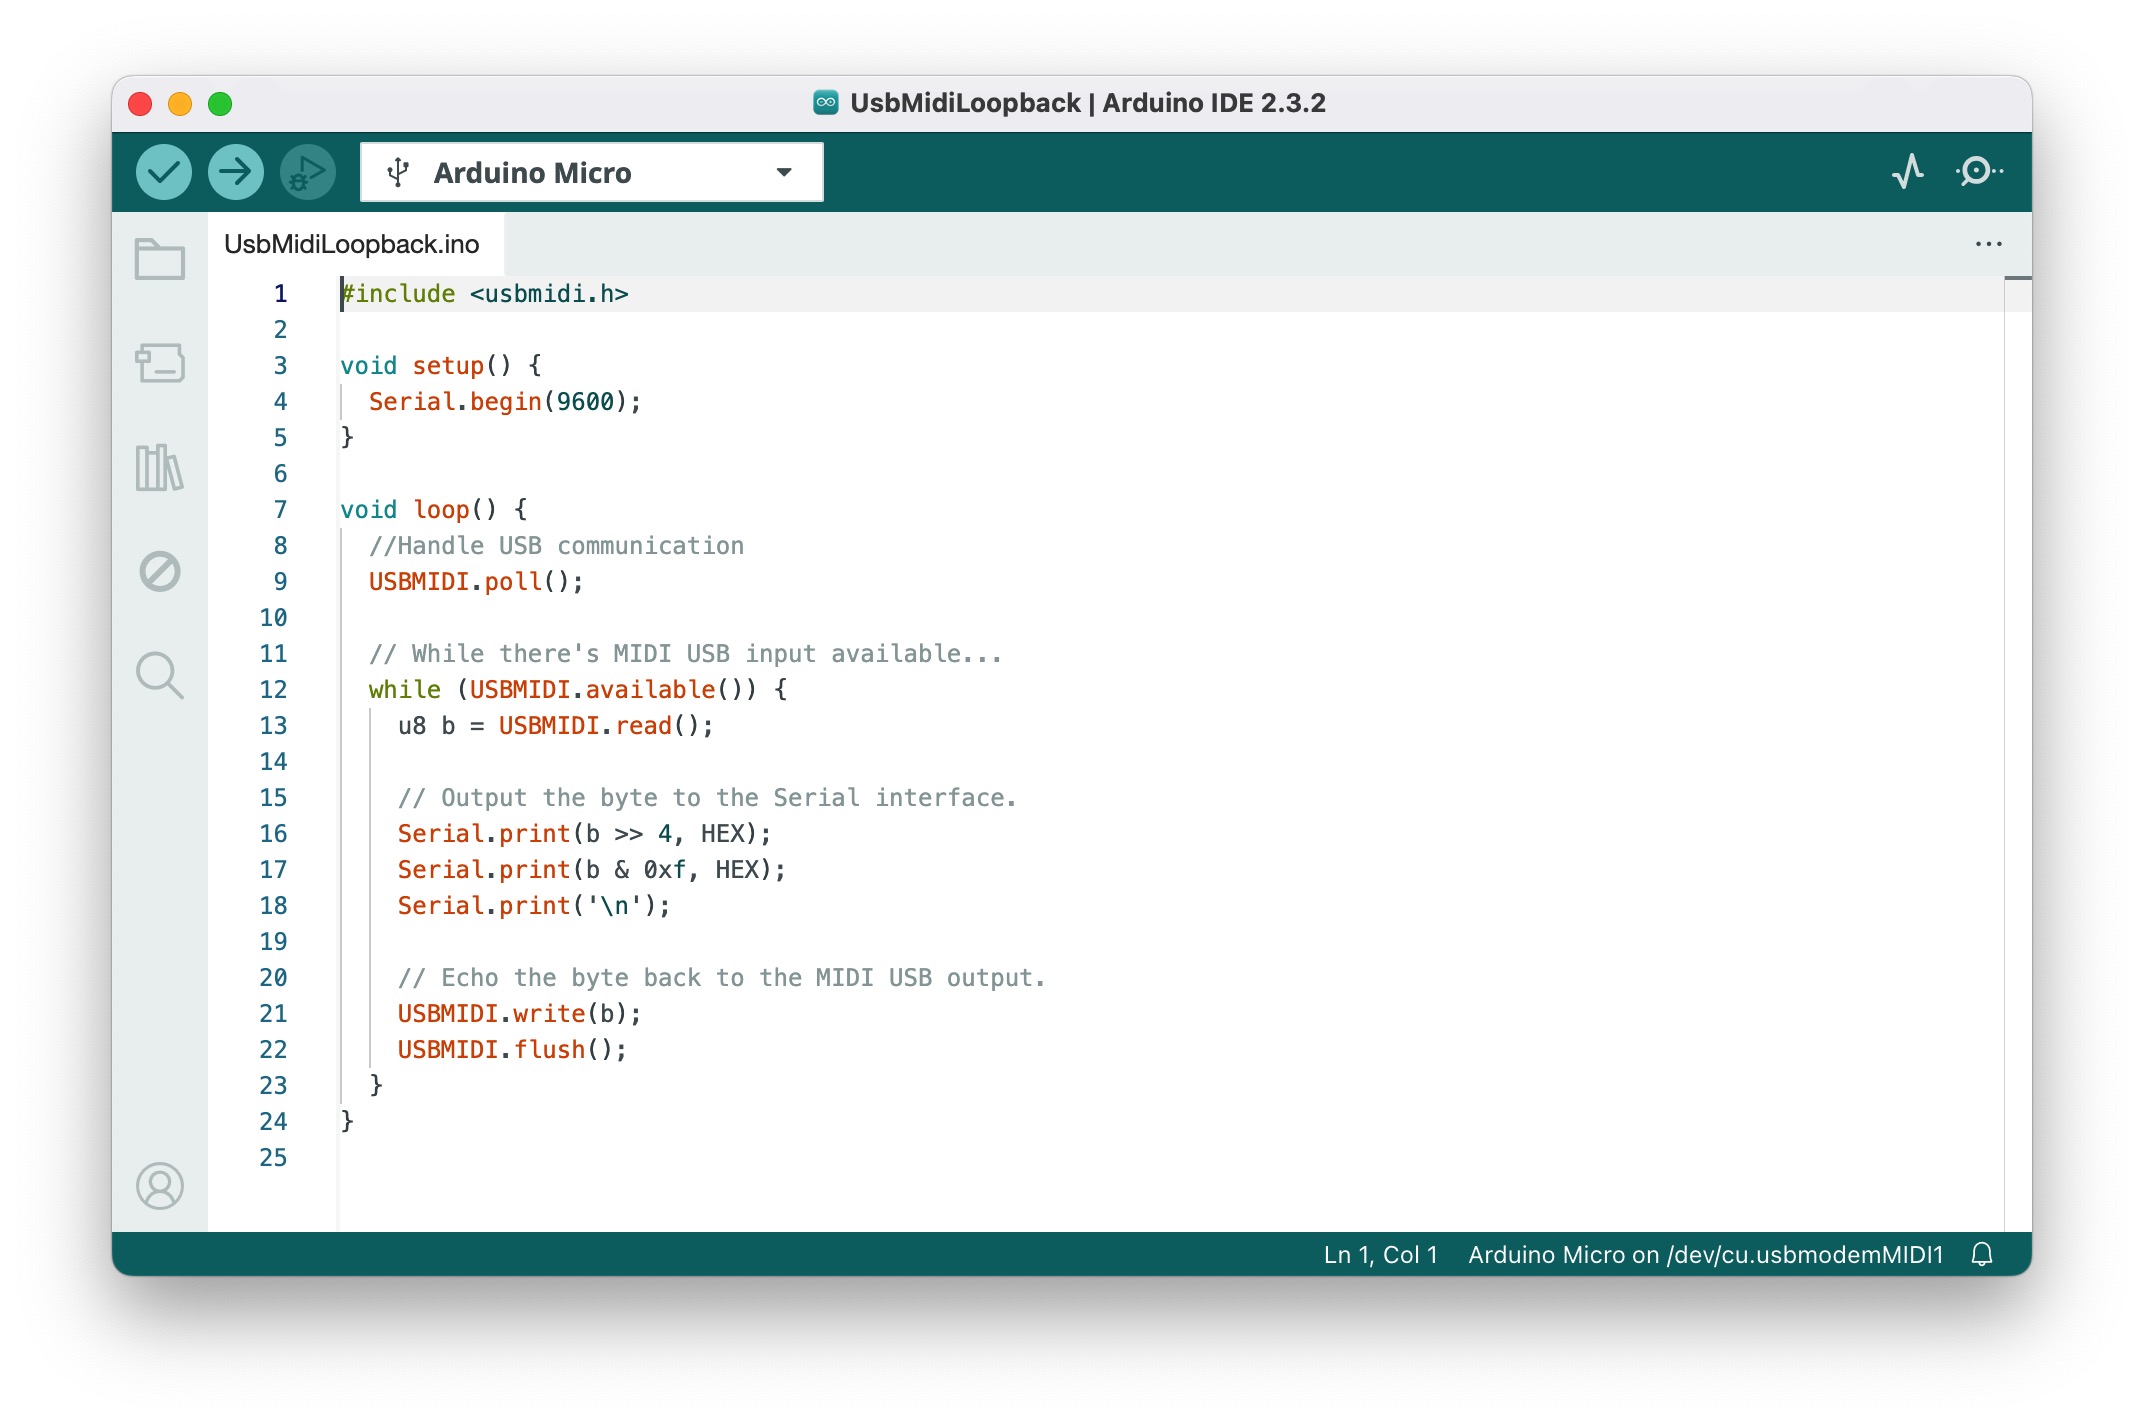Show the Debug sidebar panel
Image resolution: width=2144 pixels, height=1424 pixels.
click(160, 572)
